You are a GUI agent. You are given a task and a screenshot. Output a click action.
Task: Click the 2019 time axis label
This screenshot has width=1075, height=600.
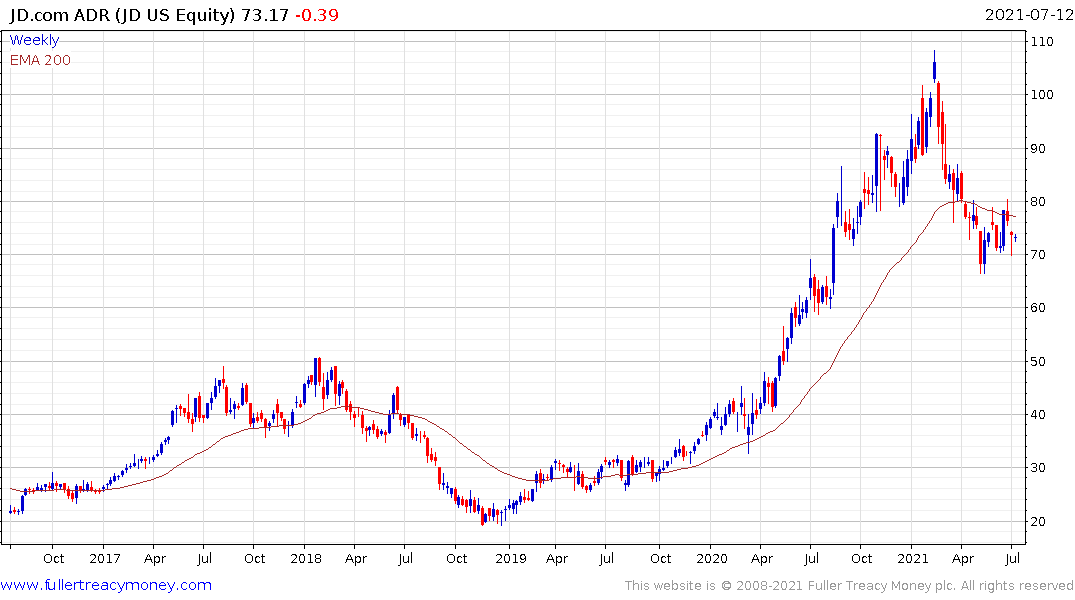pos(511,559)
